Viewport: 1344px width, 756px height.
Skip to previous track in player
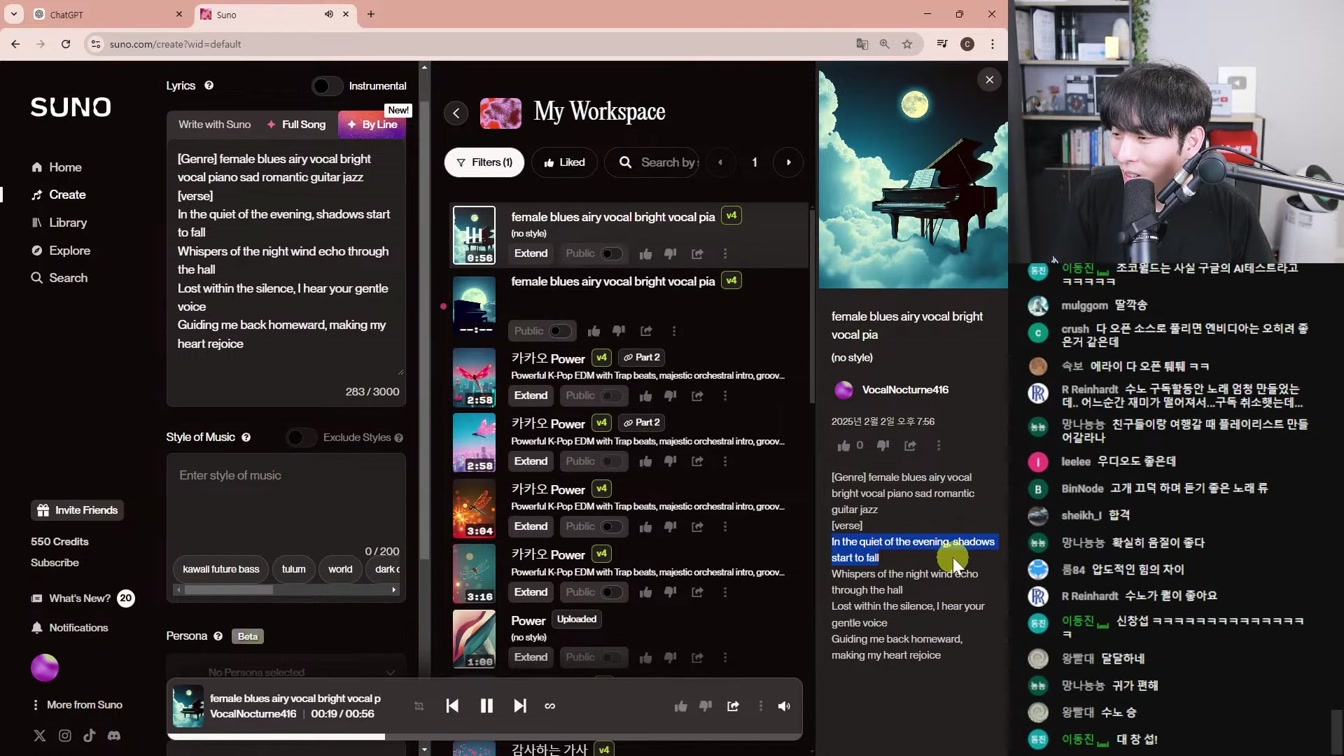[x=452, y=706]
